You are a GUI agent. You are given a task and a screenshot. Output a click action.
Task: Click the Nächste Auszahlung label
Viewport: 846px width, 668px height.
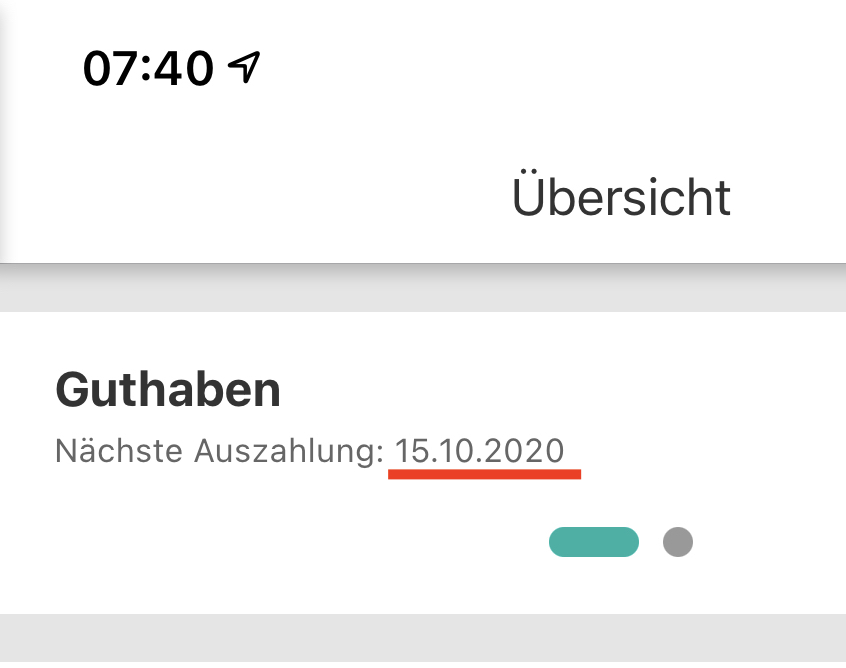click(x=219, y=451)
